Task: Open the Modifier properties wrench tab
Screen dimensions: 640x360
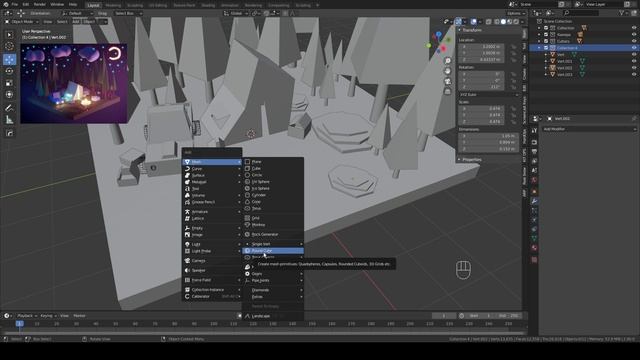Action: click(534, 201)
